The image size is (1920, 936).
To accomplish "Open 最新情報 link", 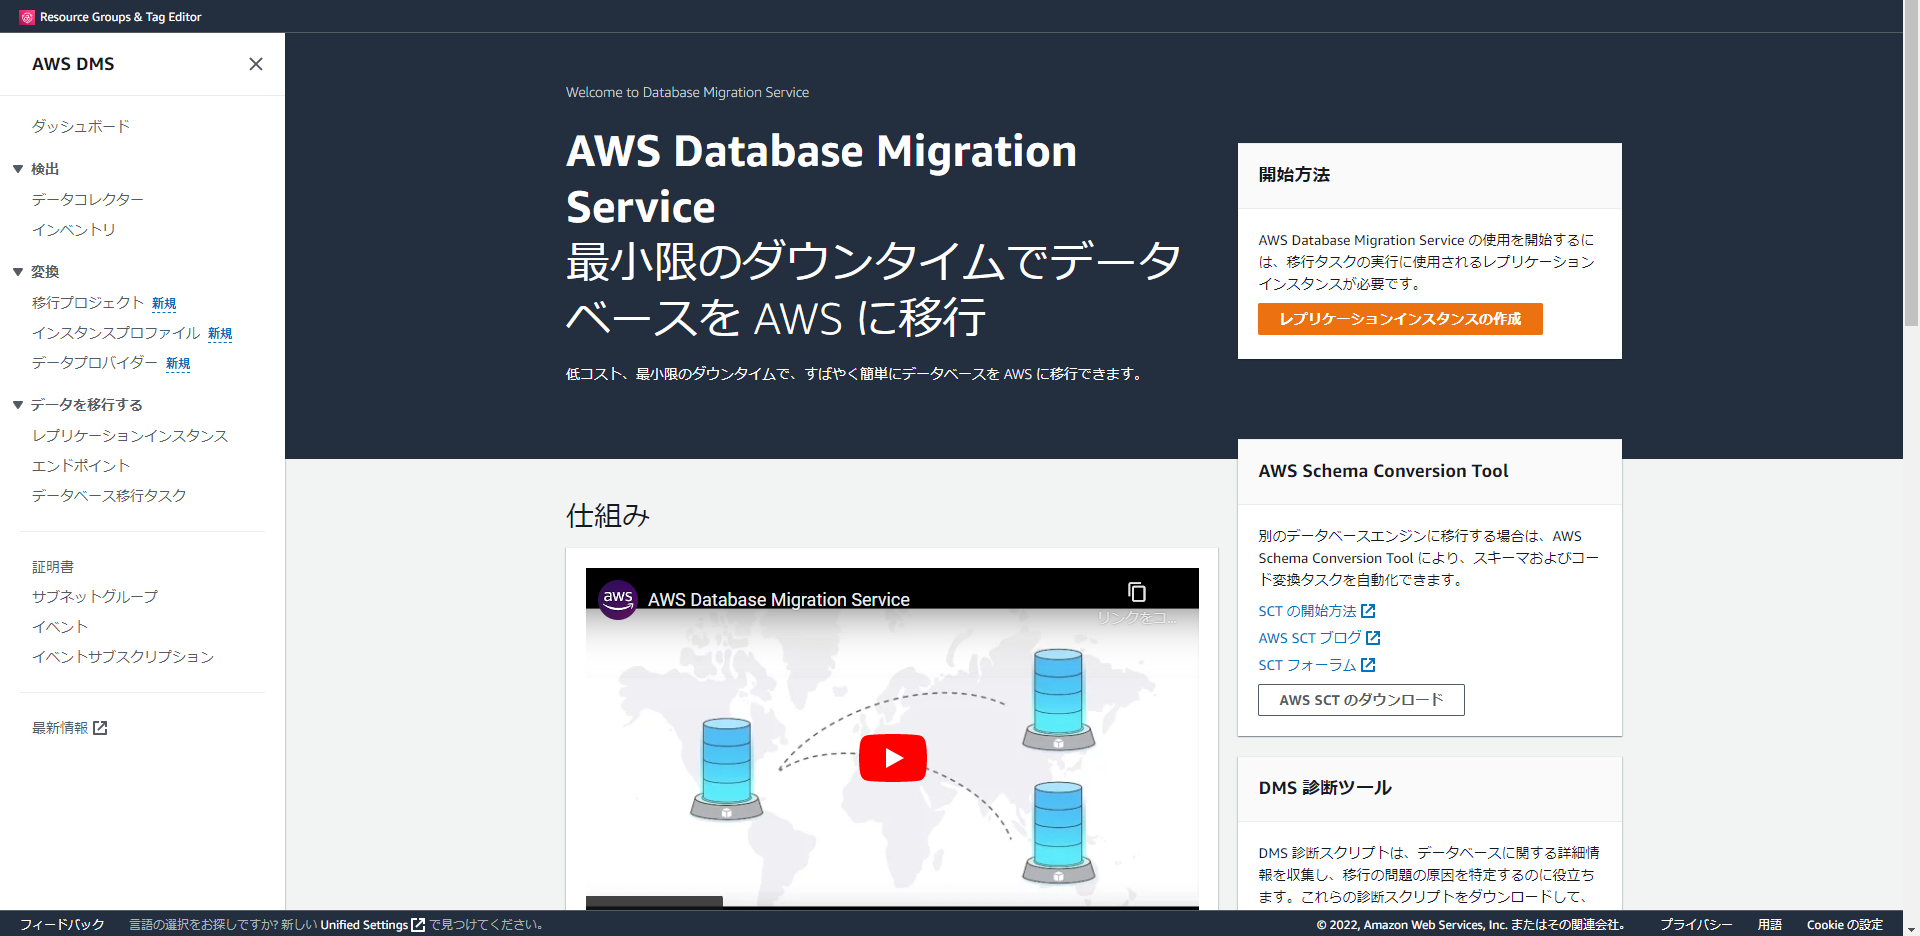I will (x=60, y=728).
